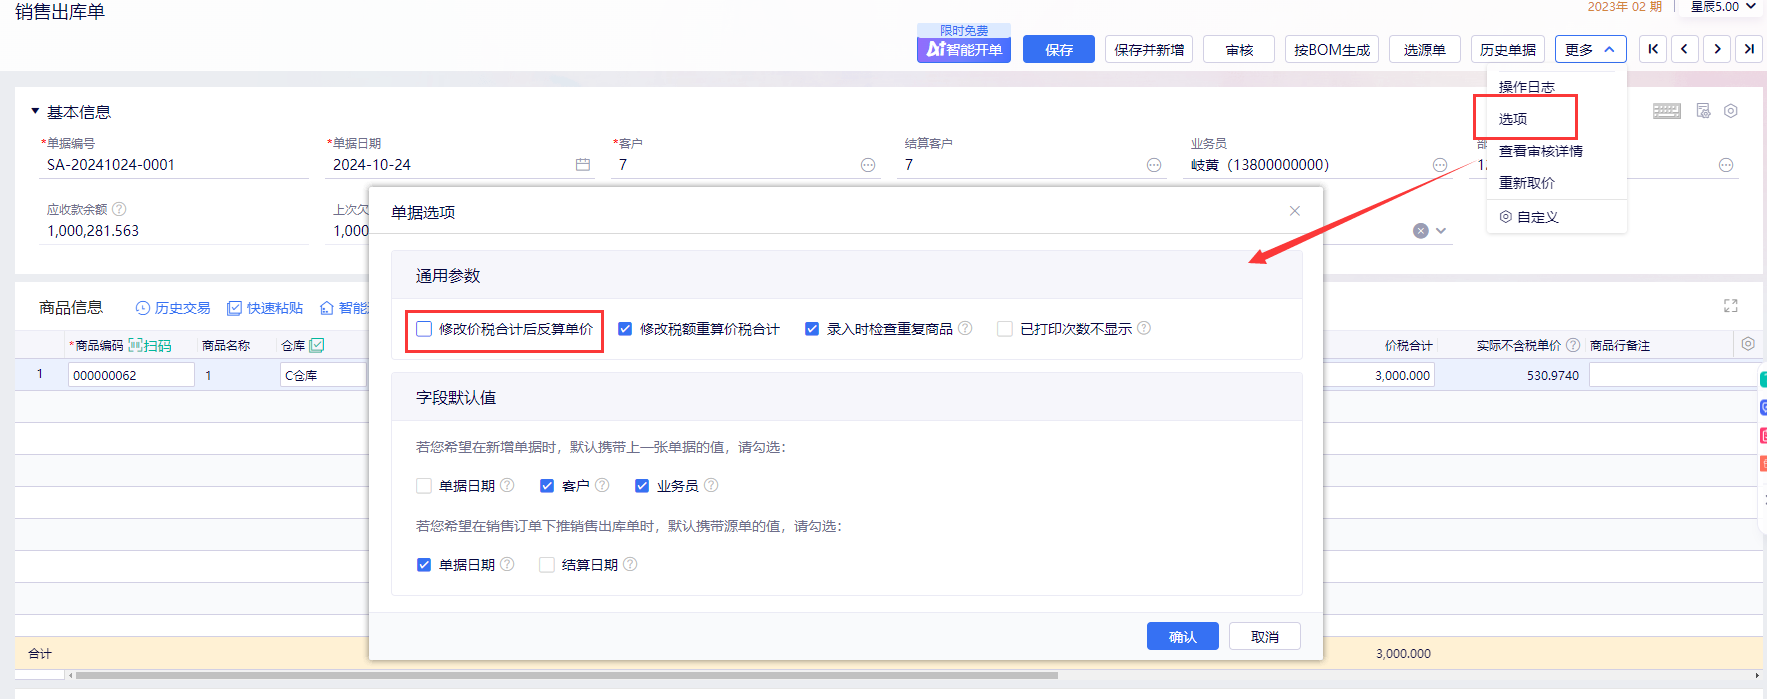Go to next record arrow
Image resolution: width=1767 pixels, height=699 pixels.
[x=1717, y=49]
